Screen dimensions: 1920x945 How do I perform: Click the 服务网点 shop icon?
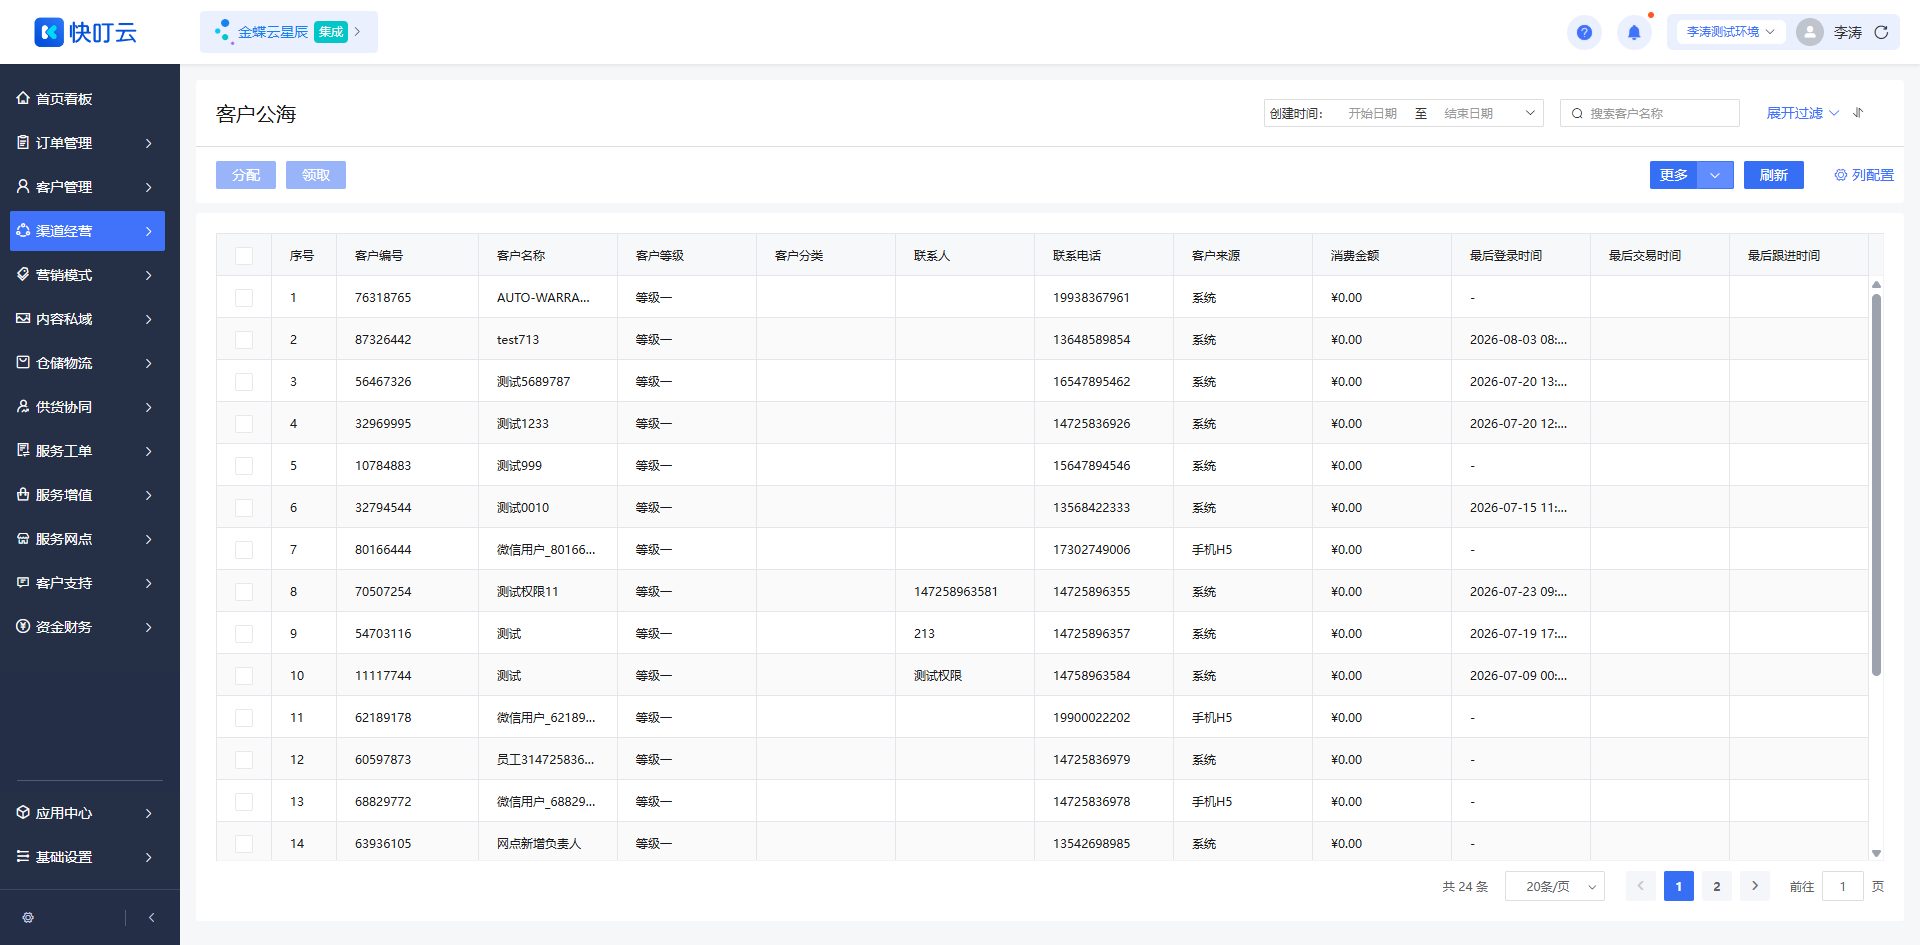23,538
